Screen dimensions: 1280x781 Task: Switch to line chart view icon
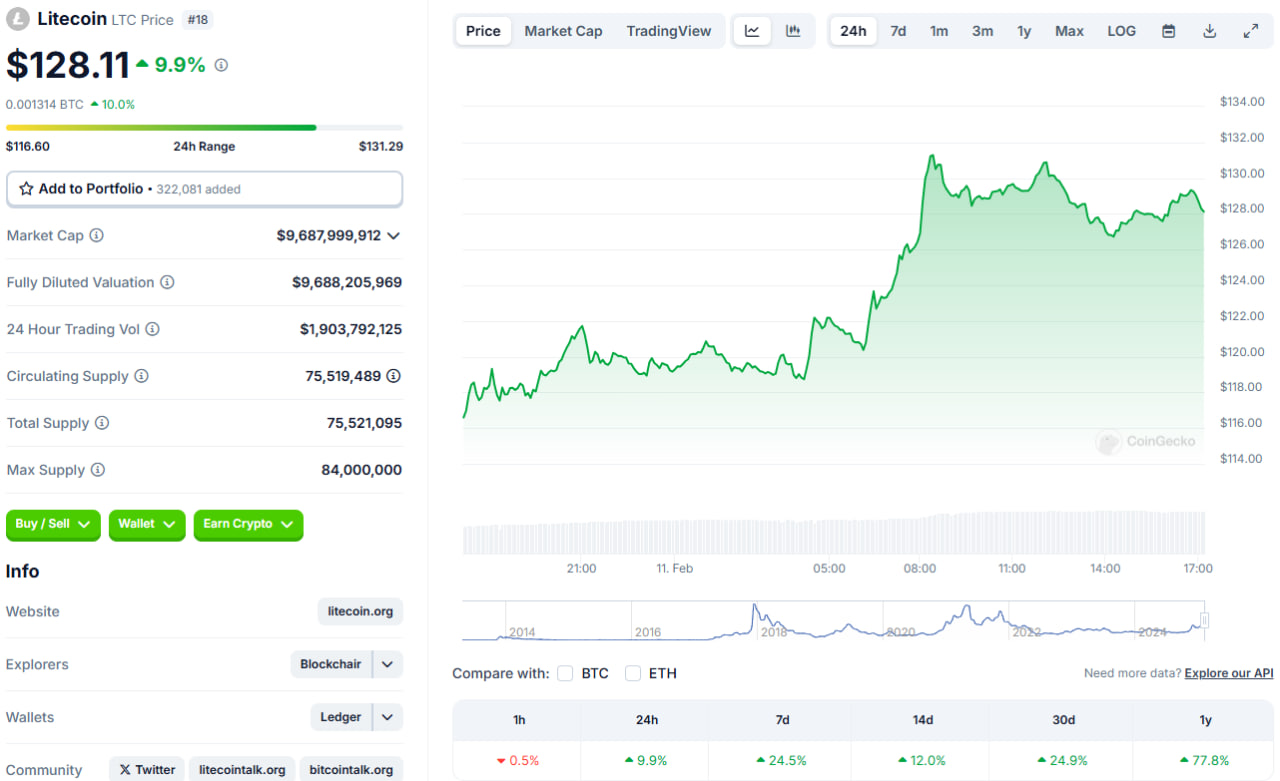pyautogui.click(x=752, y=31)
